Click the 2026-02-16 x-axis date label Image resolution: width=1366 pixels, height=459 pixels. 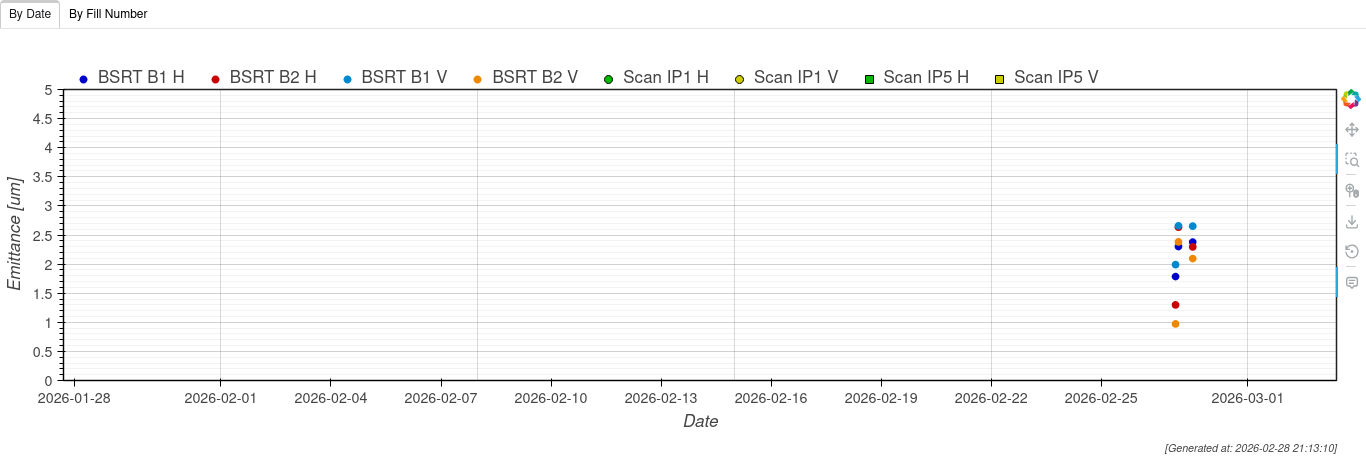pyautogui.click(x=771, y=398)
